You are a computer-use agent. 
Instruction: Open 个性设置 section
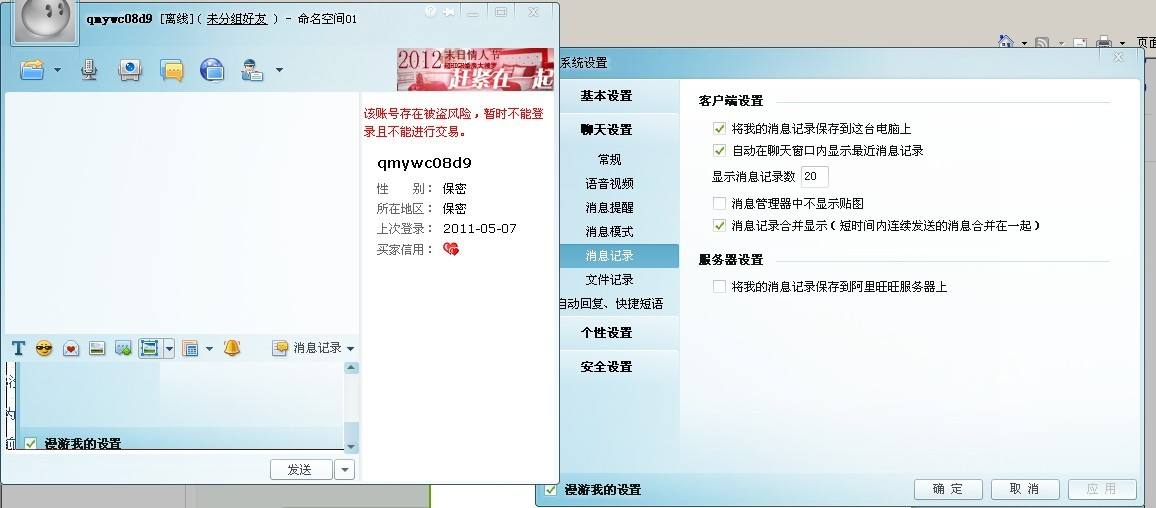point(606,333)
